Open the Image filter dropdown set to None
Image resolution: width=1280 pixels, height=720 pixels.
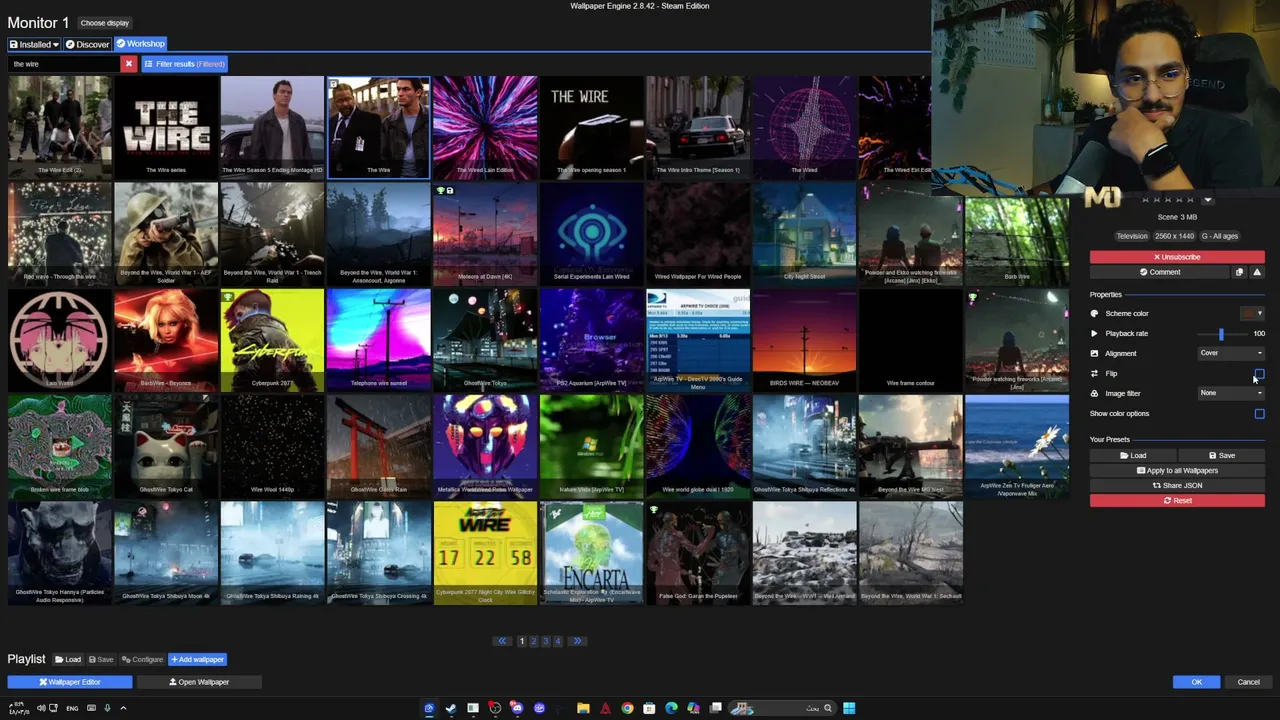[1231, 393]
